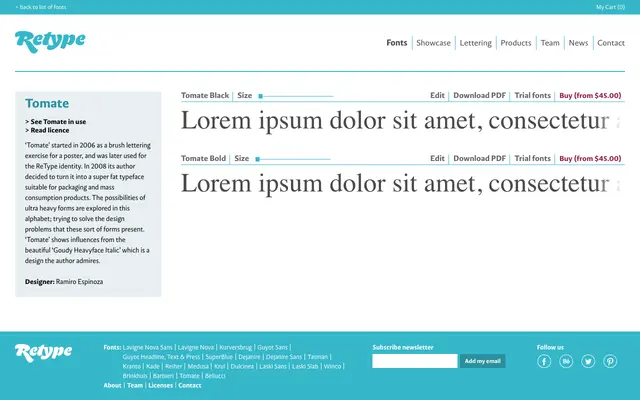Open the About link in the footer

pos(112,385)
